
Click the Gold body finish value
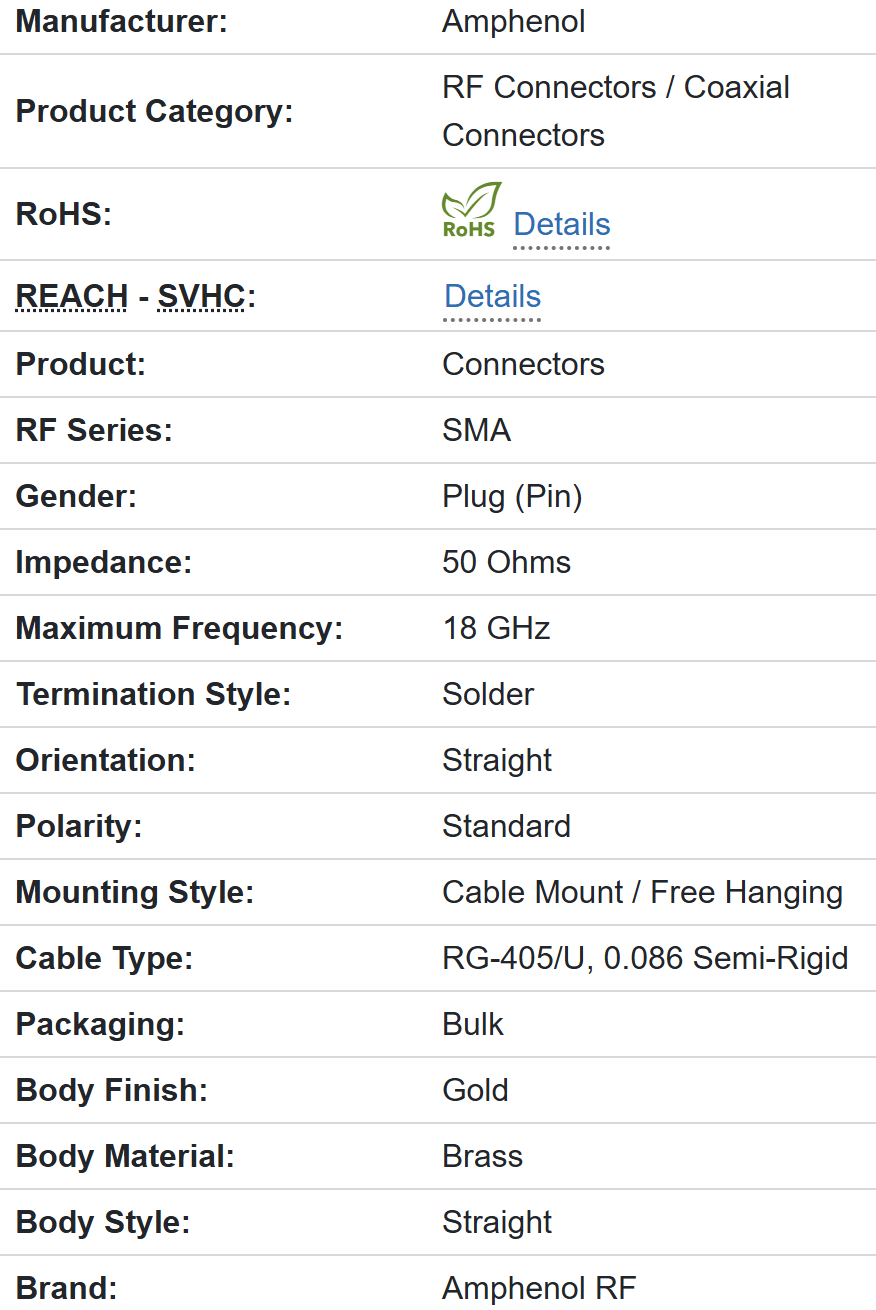[475, 1090]
